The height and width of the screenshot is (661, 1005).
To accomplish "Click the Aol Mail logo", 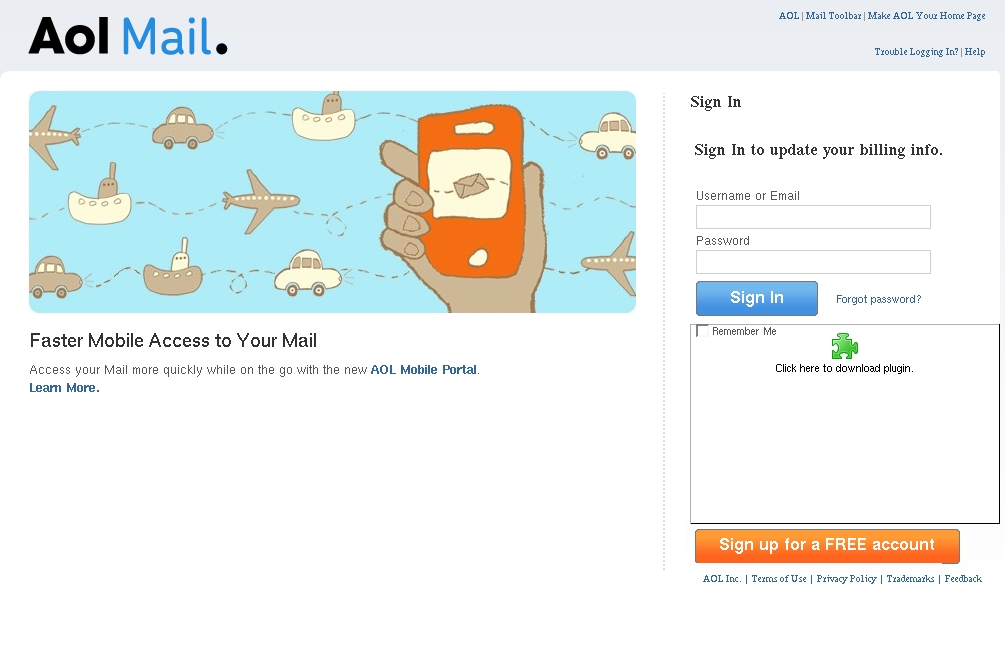I will pyautogui.click(x=128, y=36).
